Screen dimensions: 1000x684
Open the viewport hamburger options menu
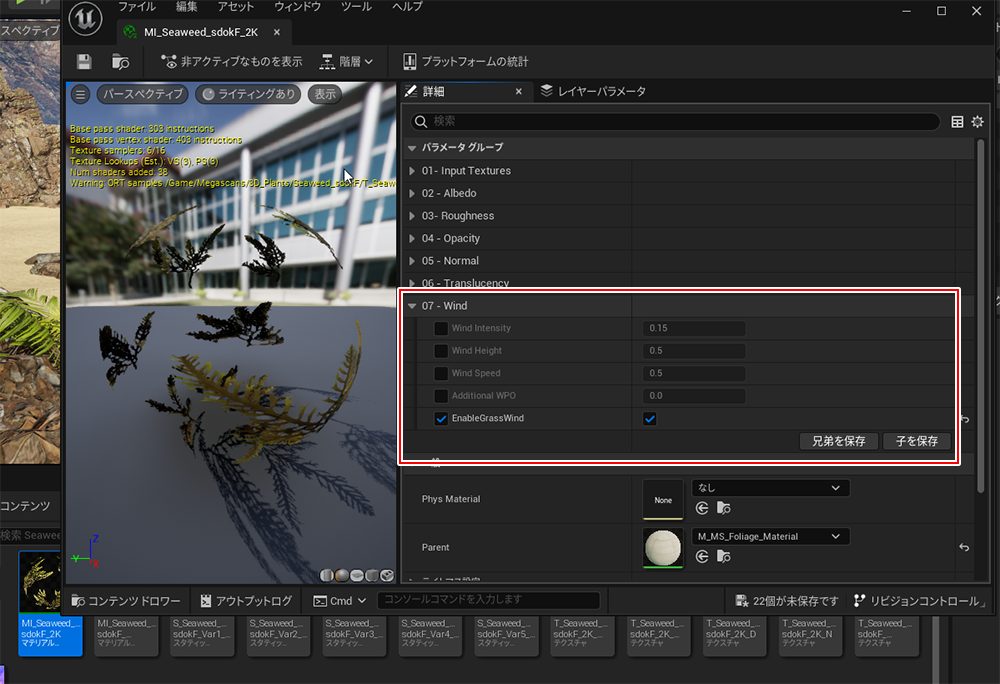(x=81, y=94)
